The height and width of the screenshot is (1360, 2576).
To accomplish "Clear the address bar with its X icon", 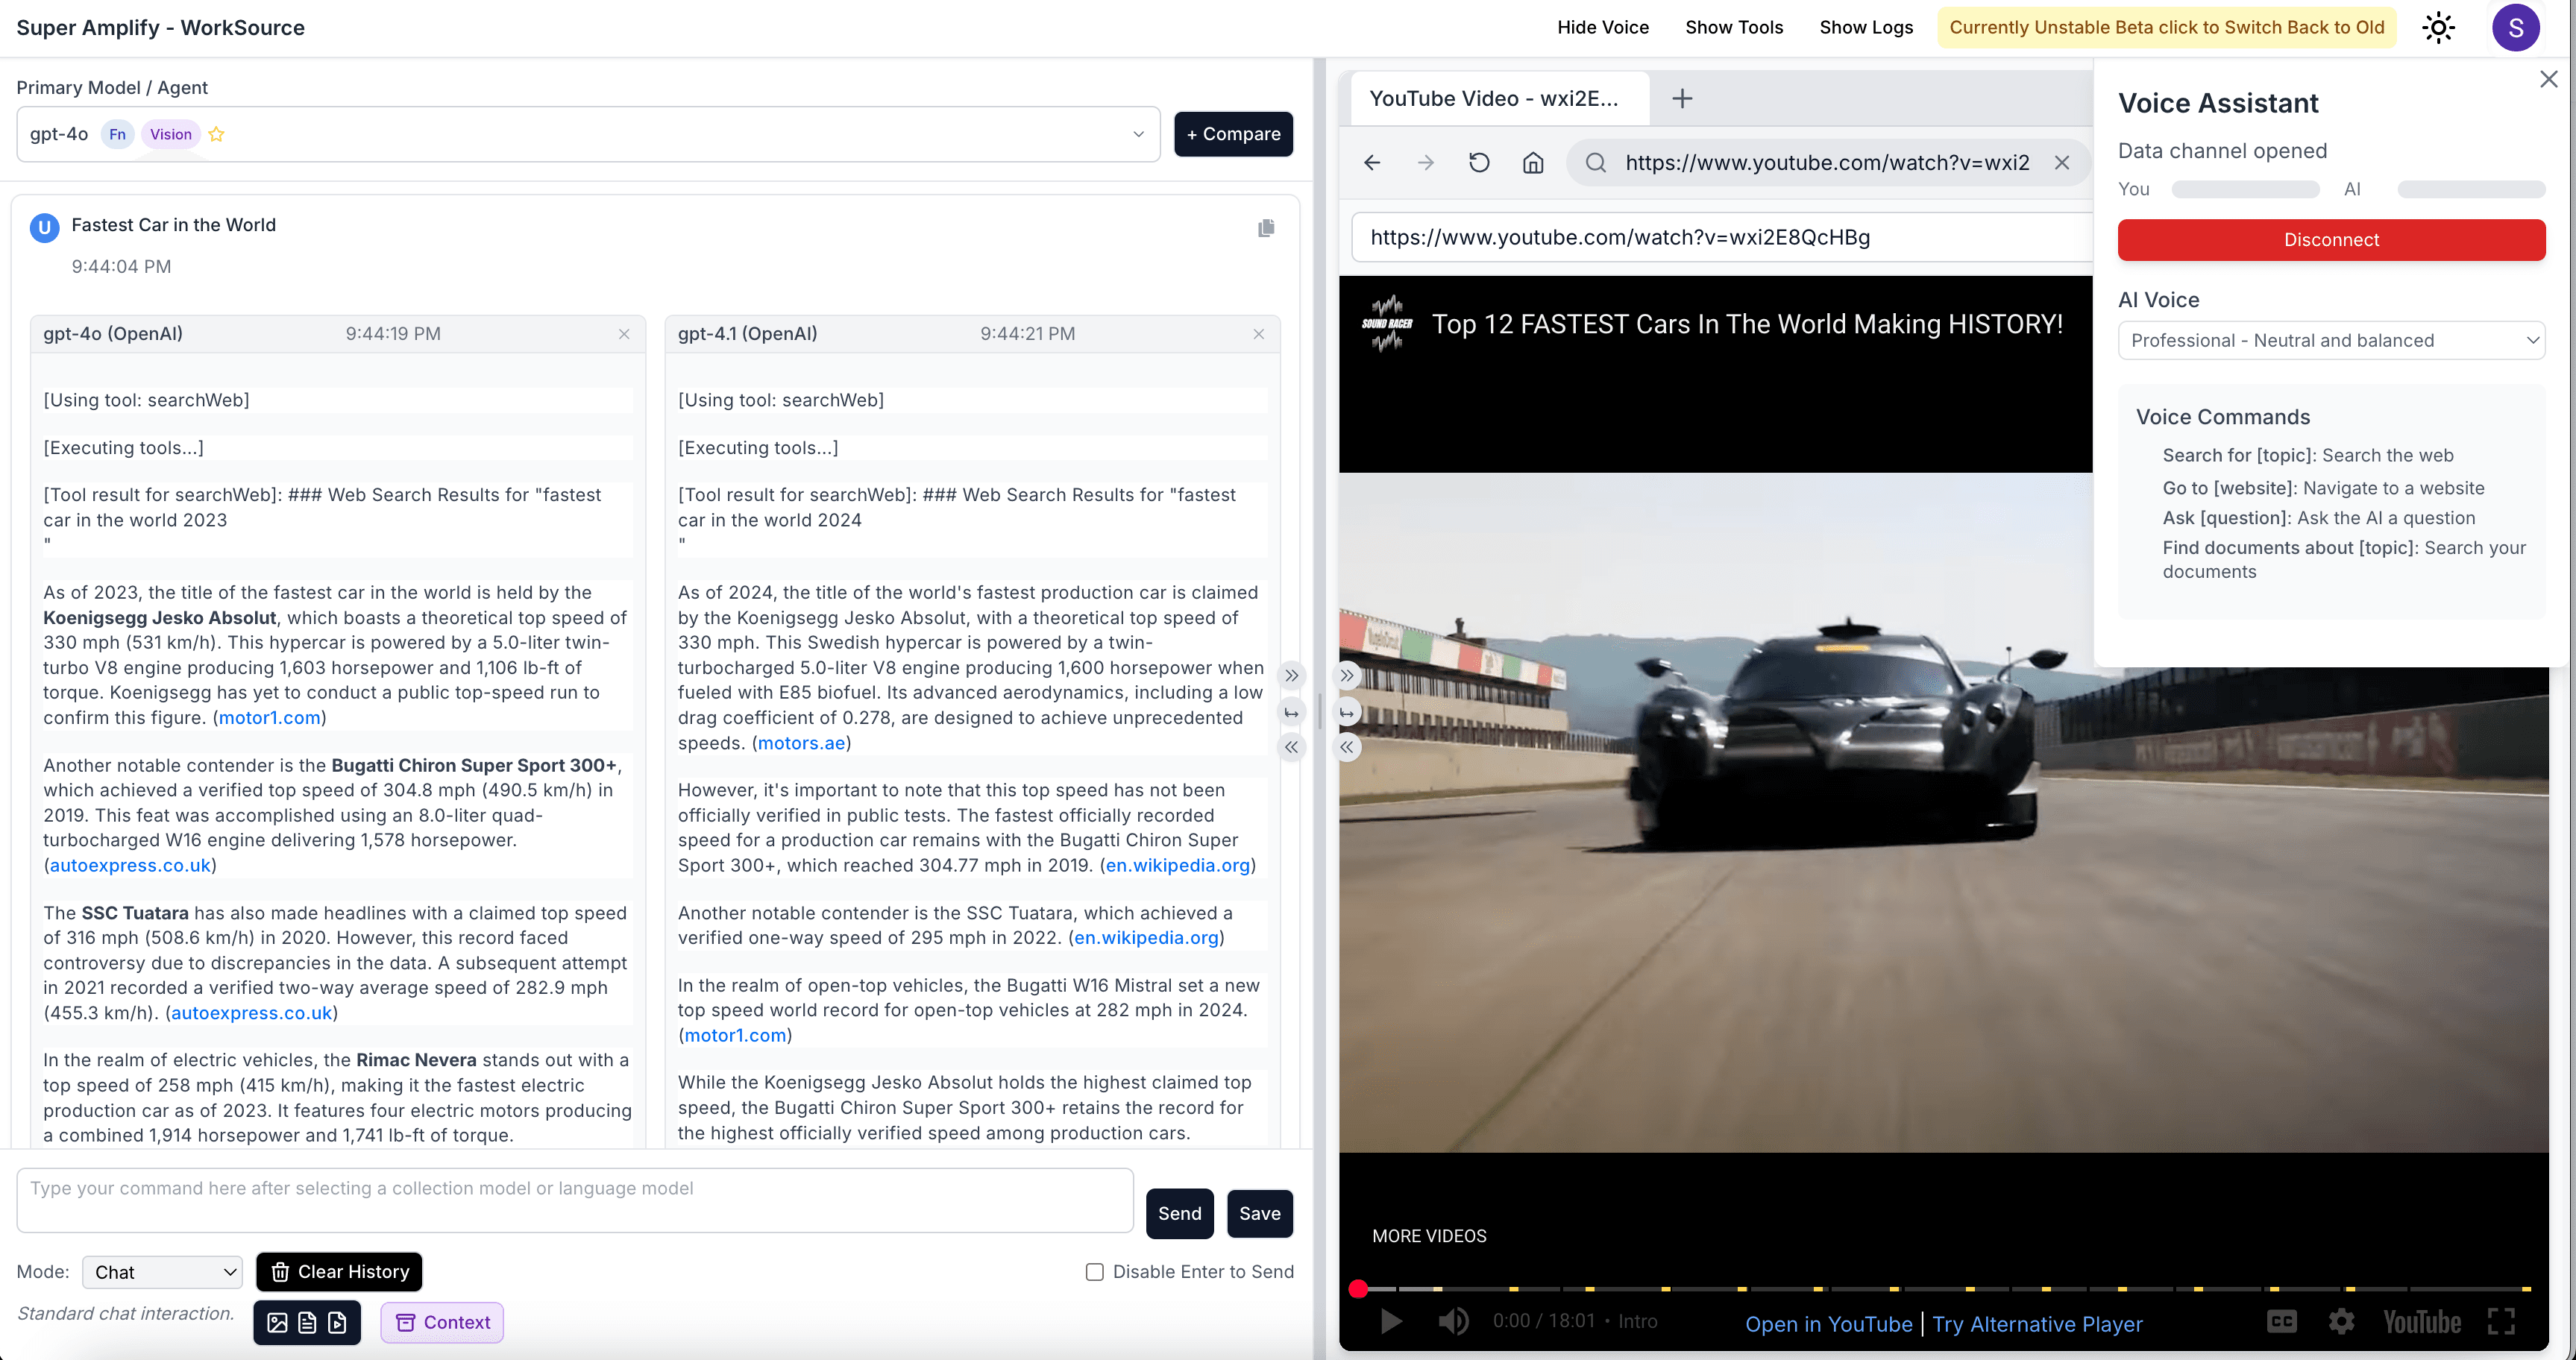I will pyautogui.click(x=2062, y=162).
